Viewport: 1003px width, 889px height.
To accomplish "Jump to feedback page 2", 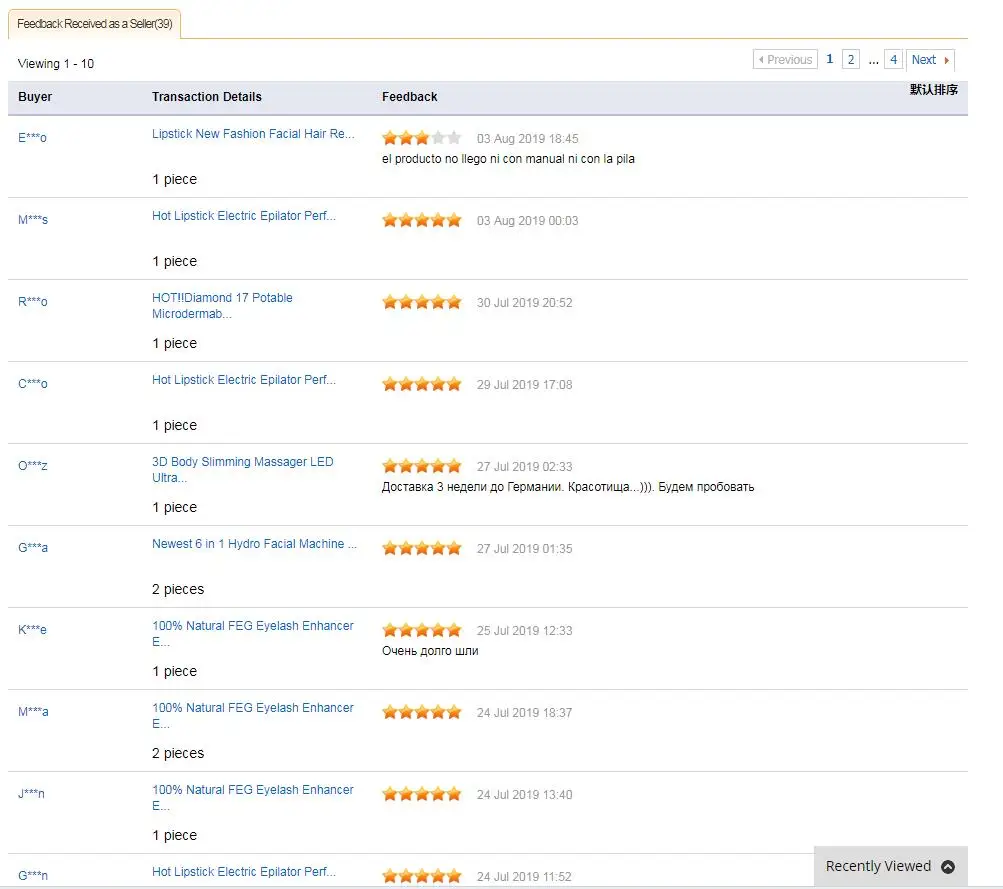I will click(x=851, y=59).
